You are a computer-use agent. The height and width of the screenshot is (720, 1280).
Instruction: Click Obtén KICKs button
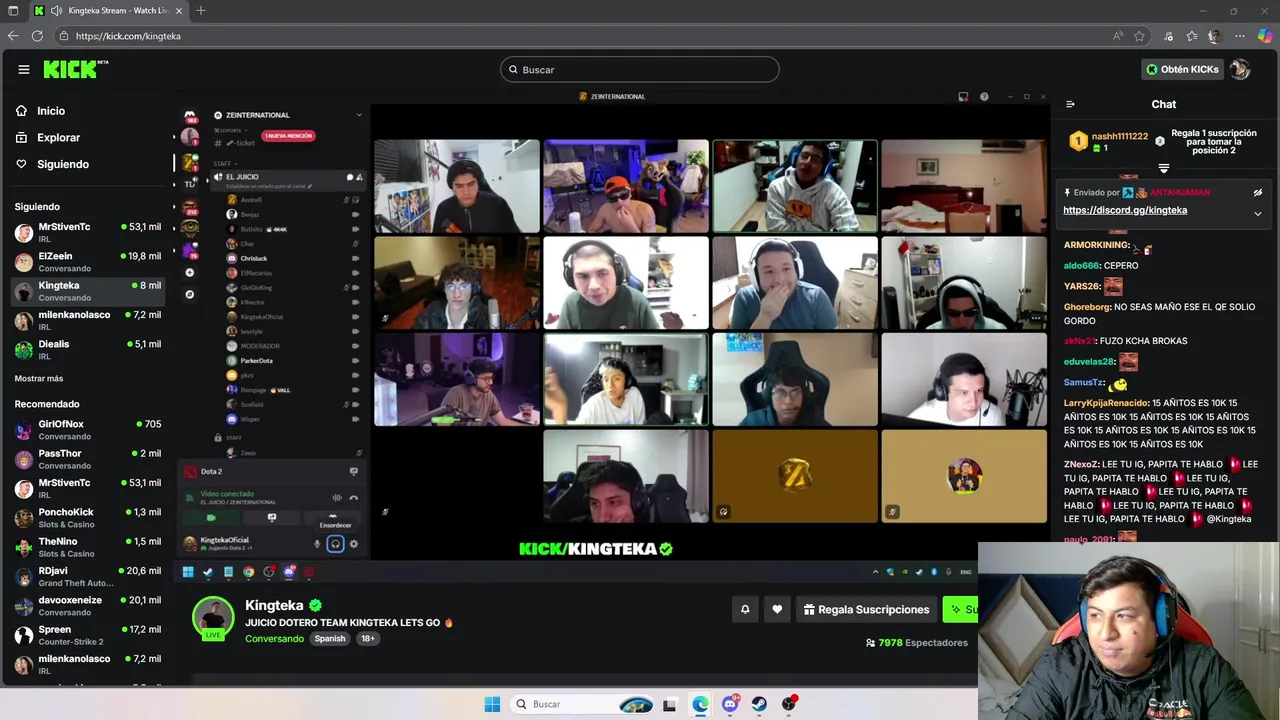pos(1182,69)
